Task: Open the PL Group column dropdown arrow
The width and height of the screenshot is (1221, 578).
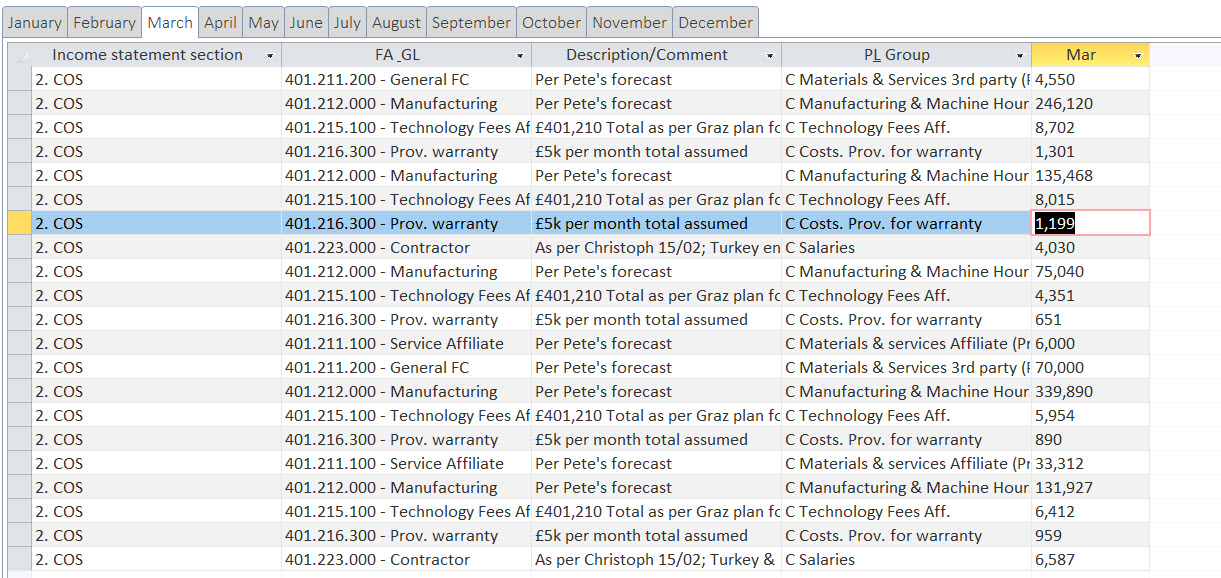Action: [x=1020, y=56]
